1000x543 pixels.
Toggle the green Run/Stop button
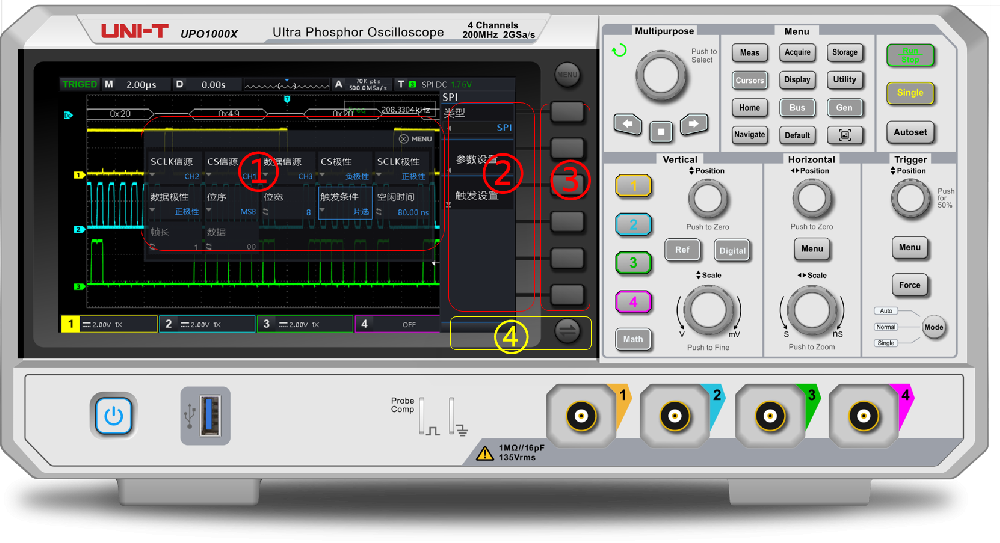click(909, 55)
